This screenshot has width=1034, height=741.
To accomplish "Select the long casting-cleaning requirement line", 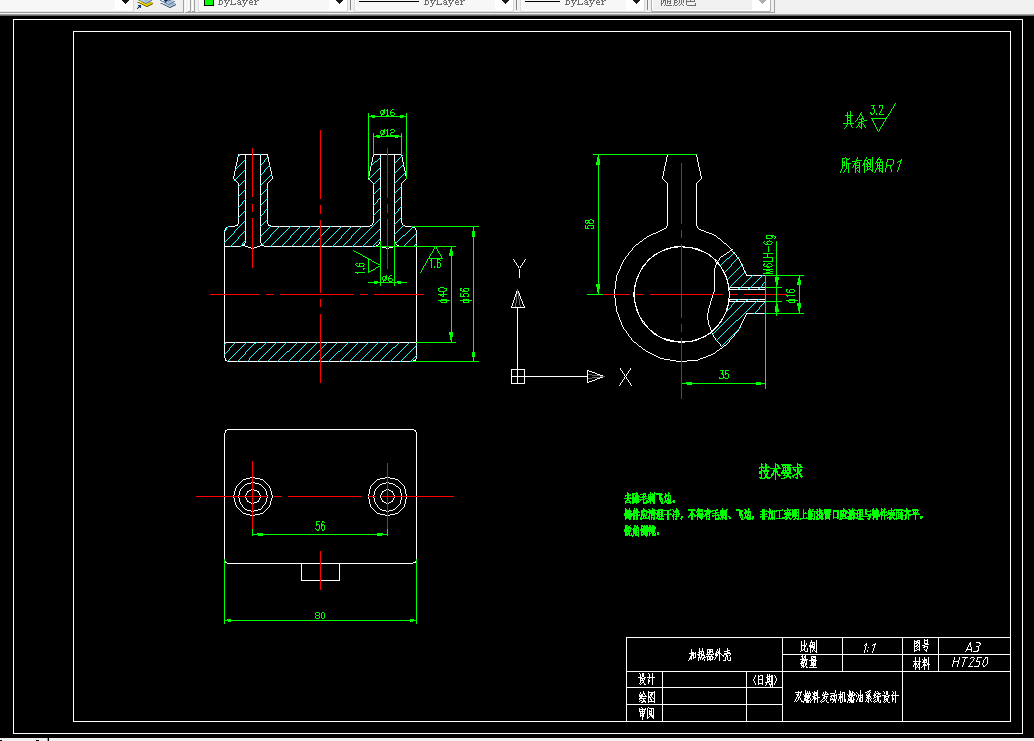I will 774,515.
